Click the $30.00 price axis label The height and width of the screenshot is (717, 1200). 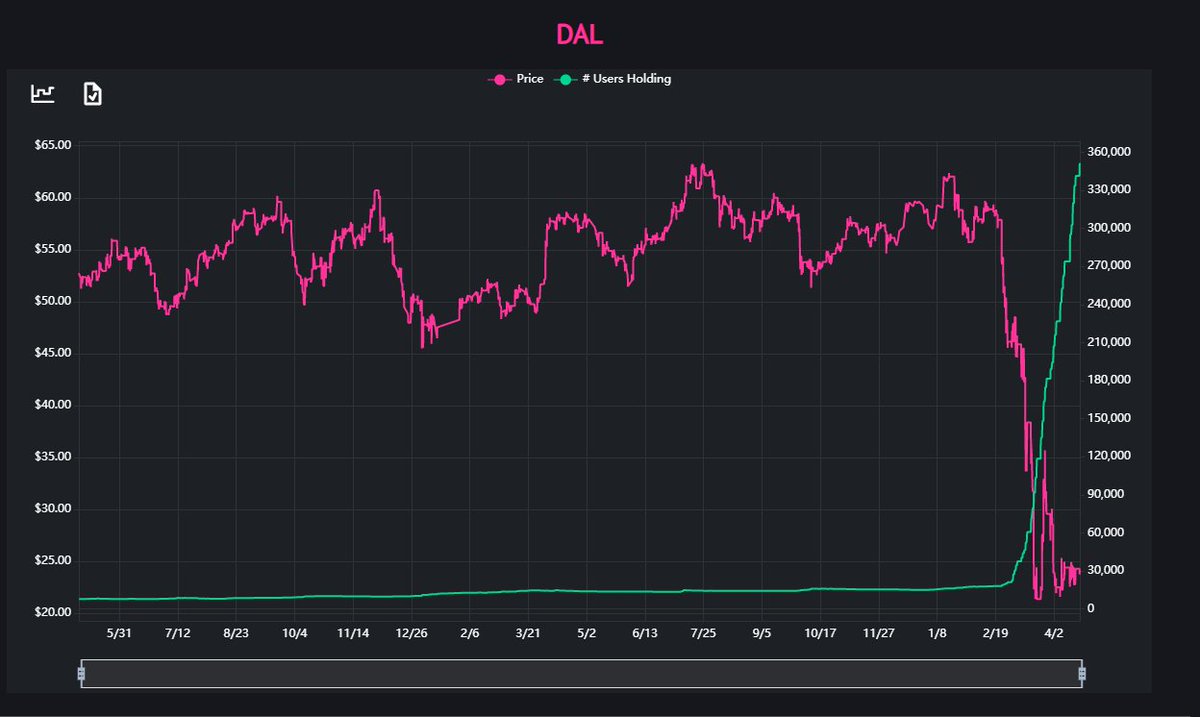click(x=52, y=509)
